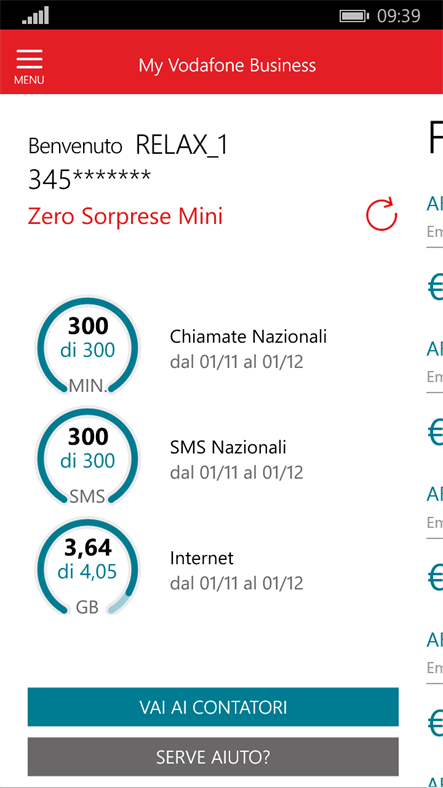
Task: Tap the red refresh circular arrow icon
Action: point(381,215)
